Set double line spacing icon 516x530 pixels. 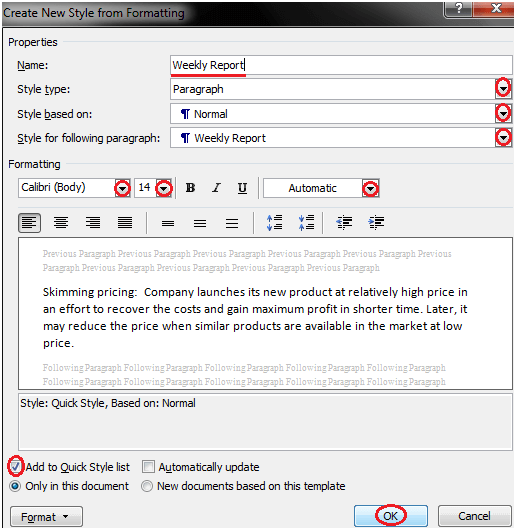(x=232, y=223)
